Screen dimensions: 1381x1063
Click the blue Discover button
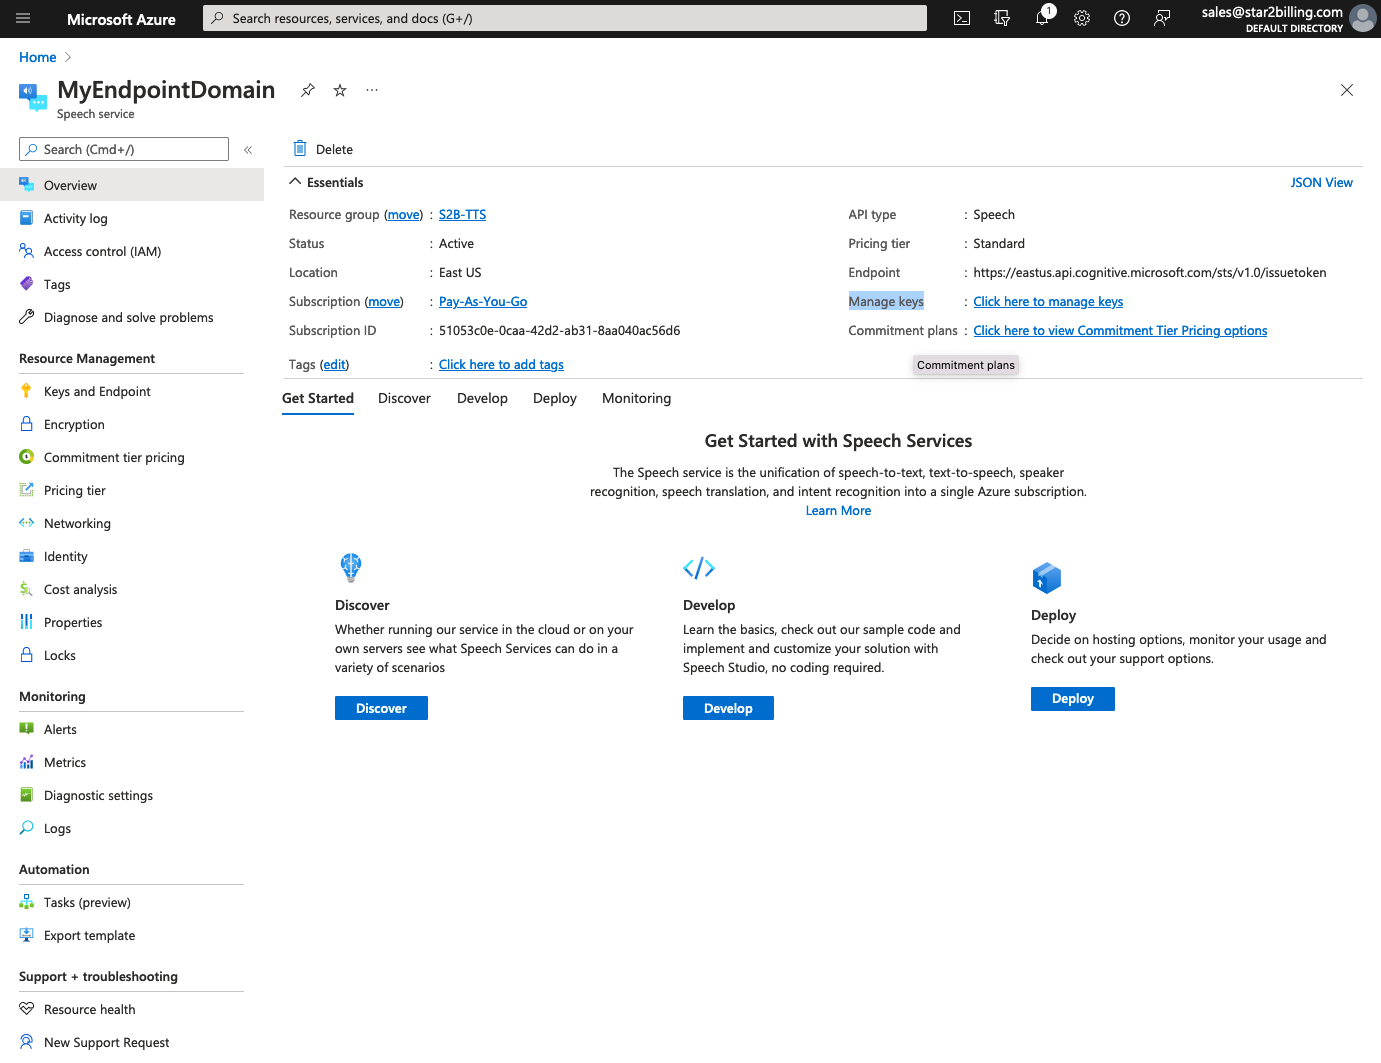[x=381, y=708]
